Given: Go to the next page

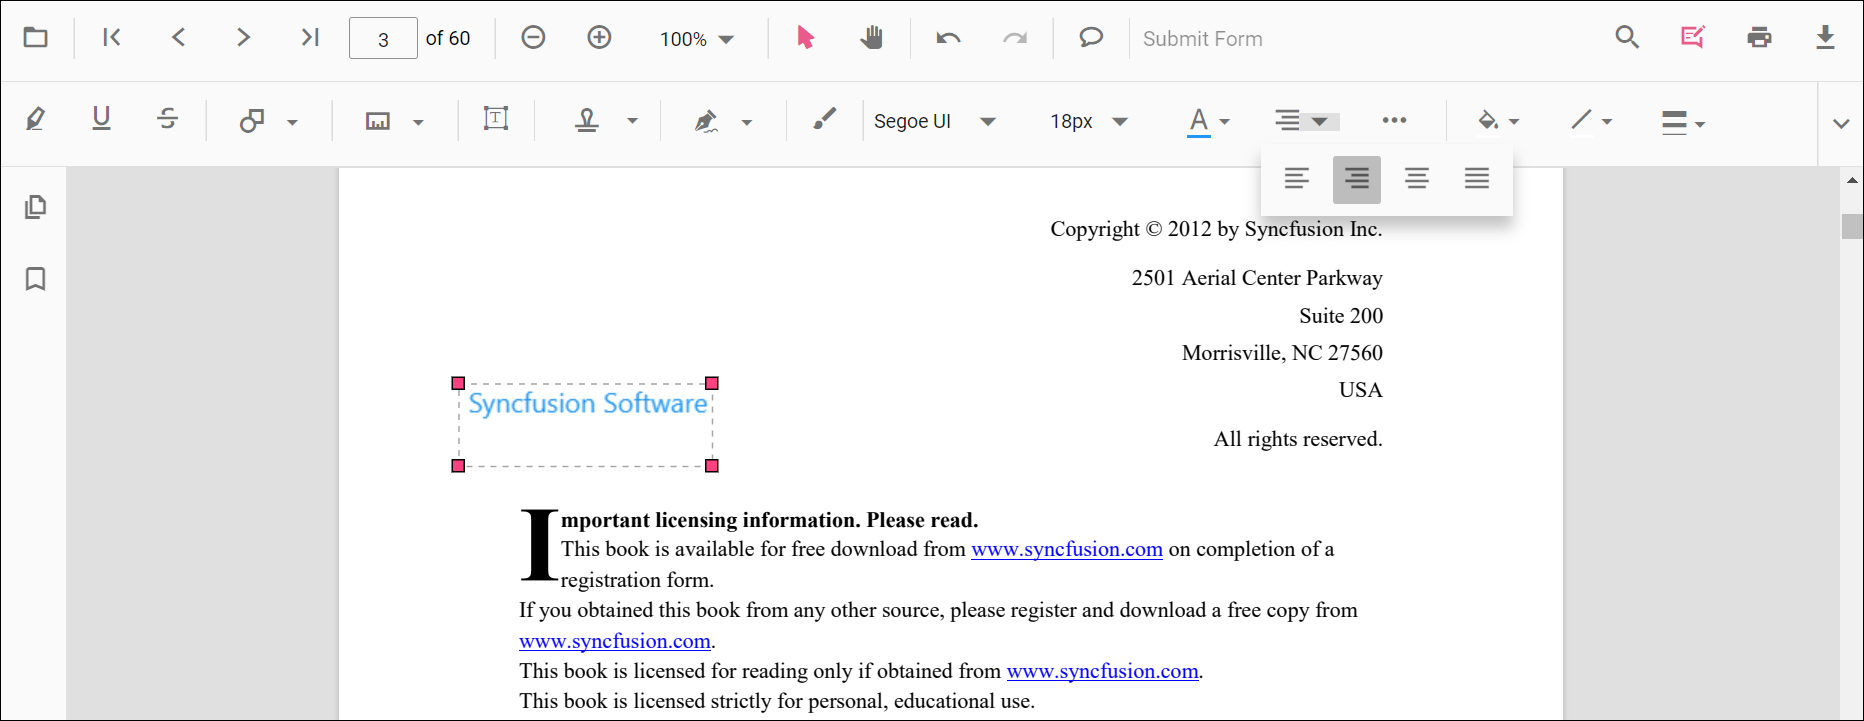Looking at the screenshot, I should [243, 38].
